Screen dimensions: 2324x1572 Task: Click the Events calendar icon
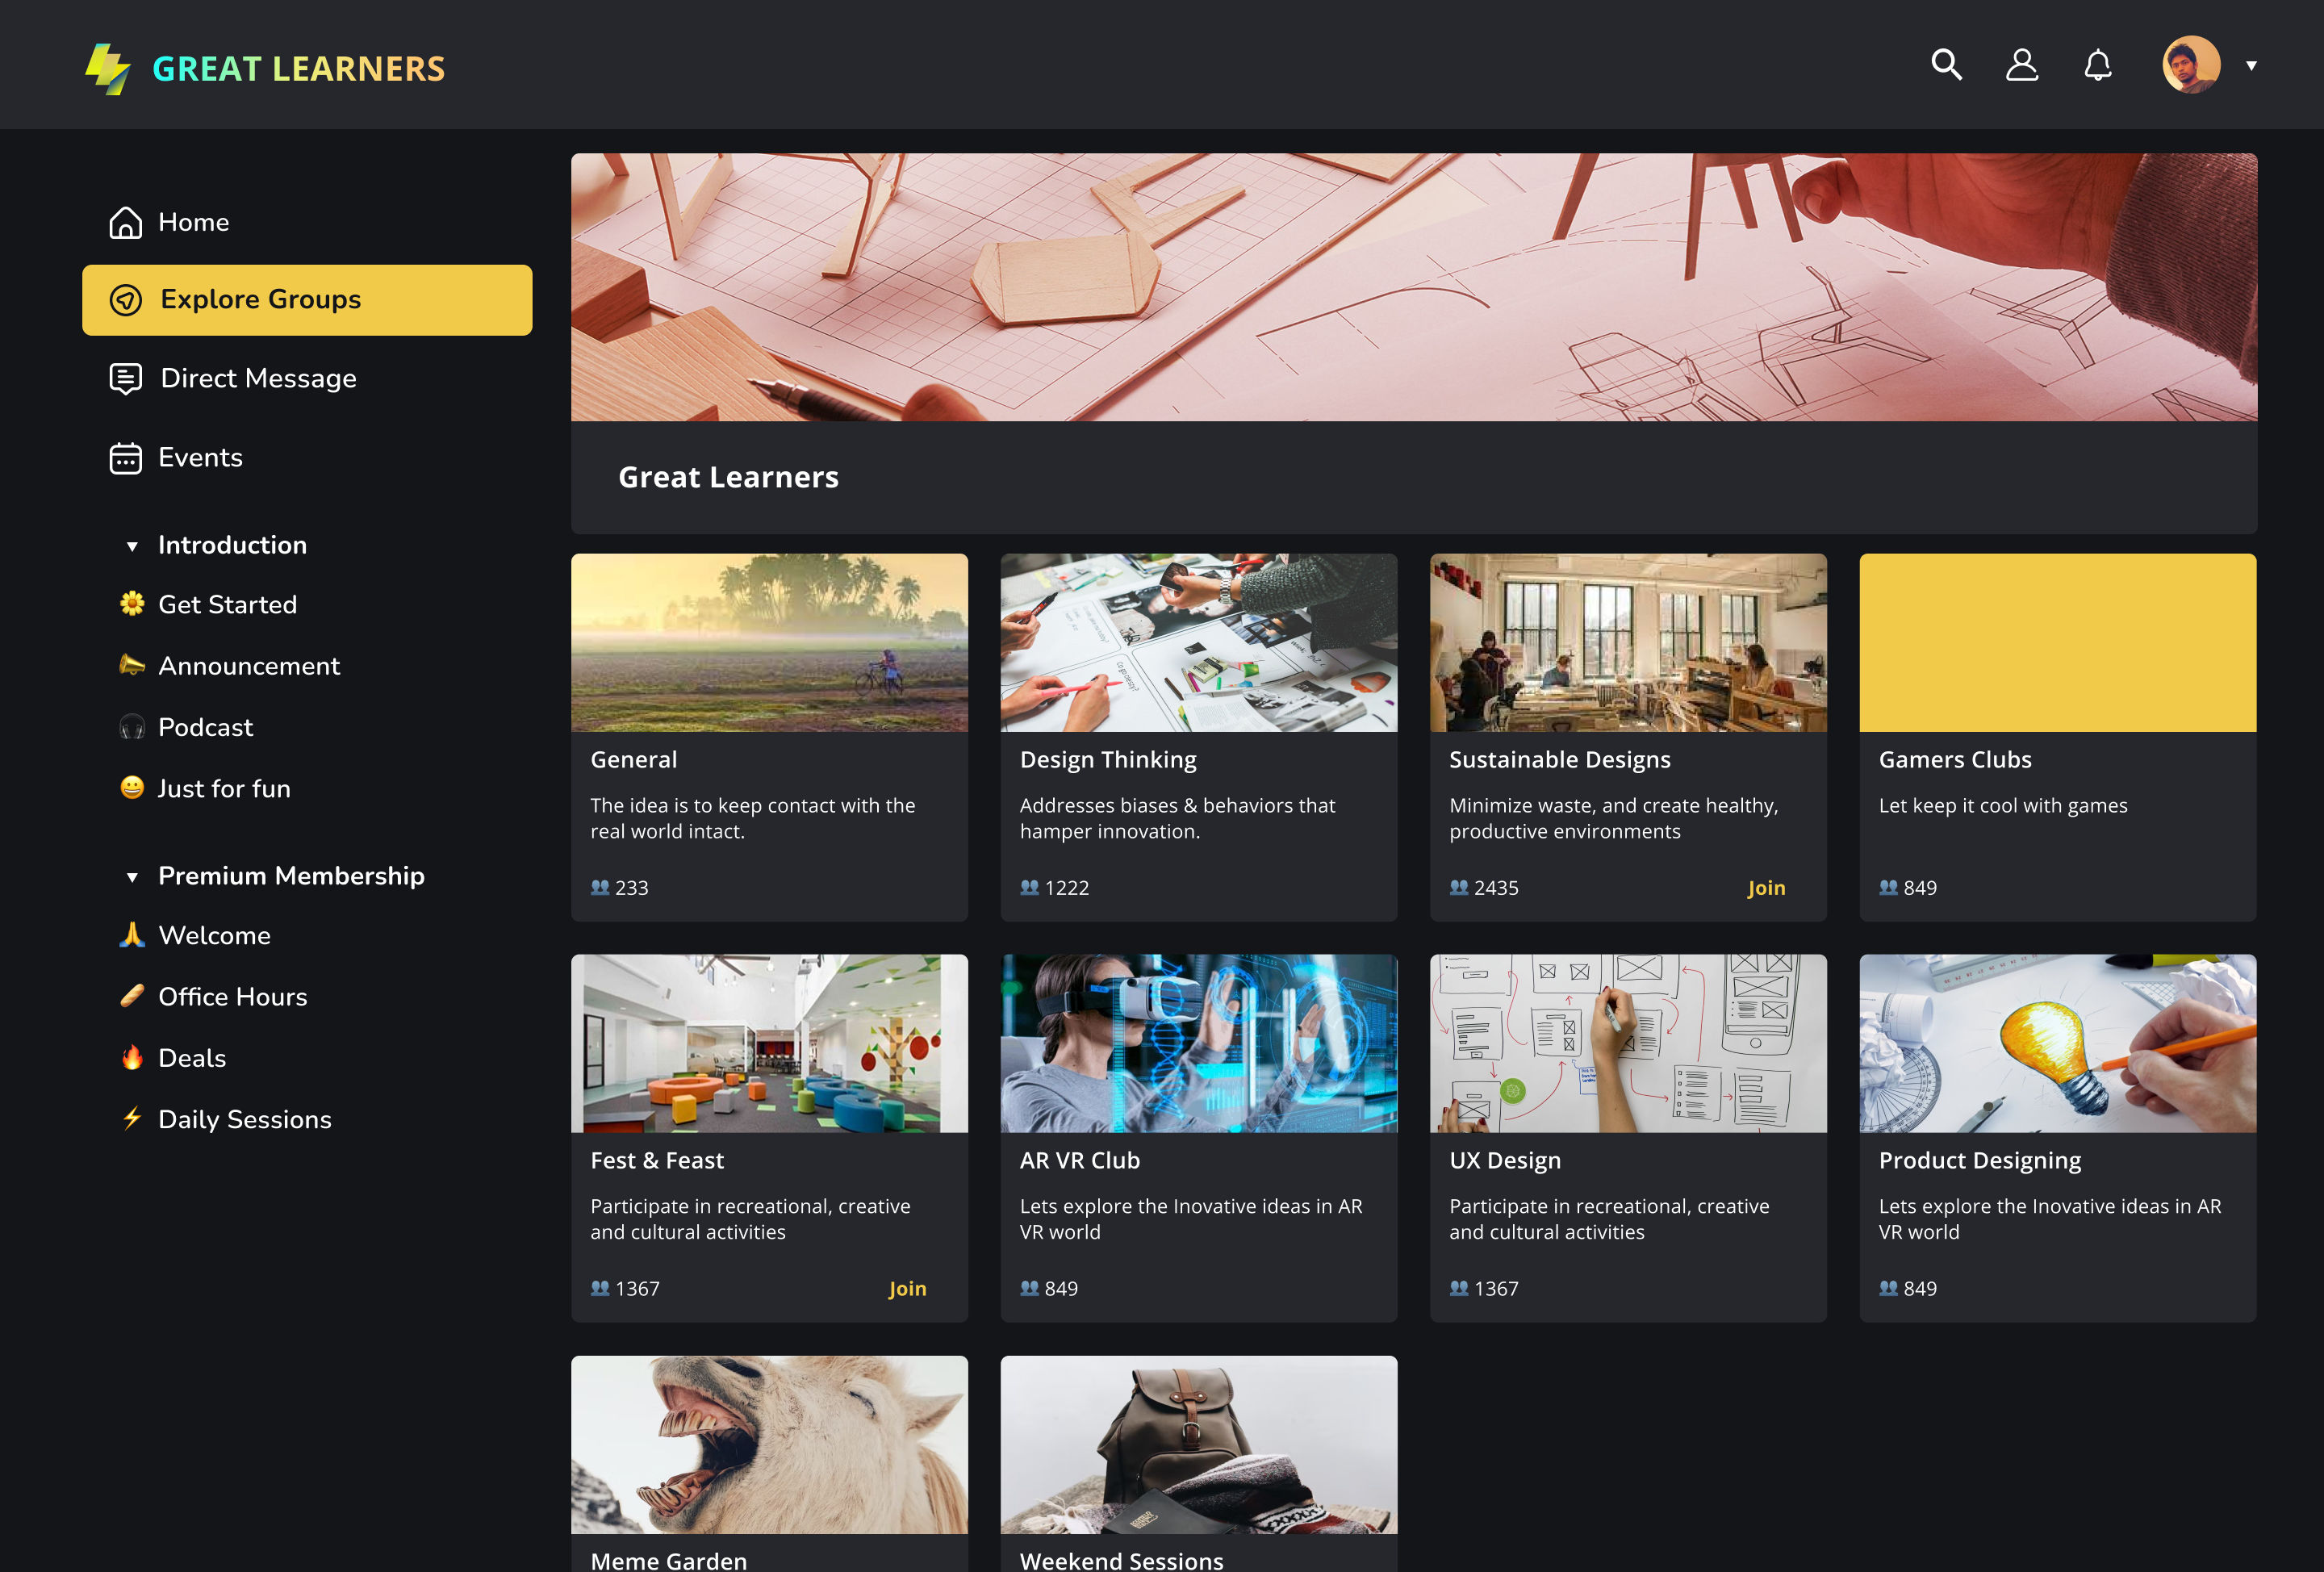coord(125,458)
